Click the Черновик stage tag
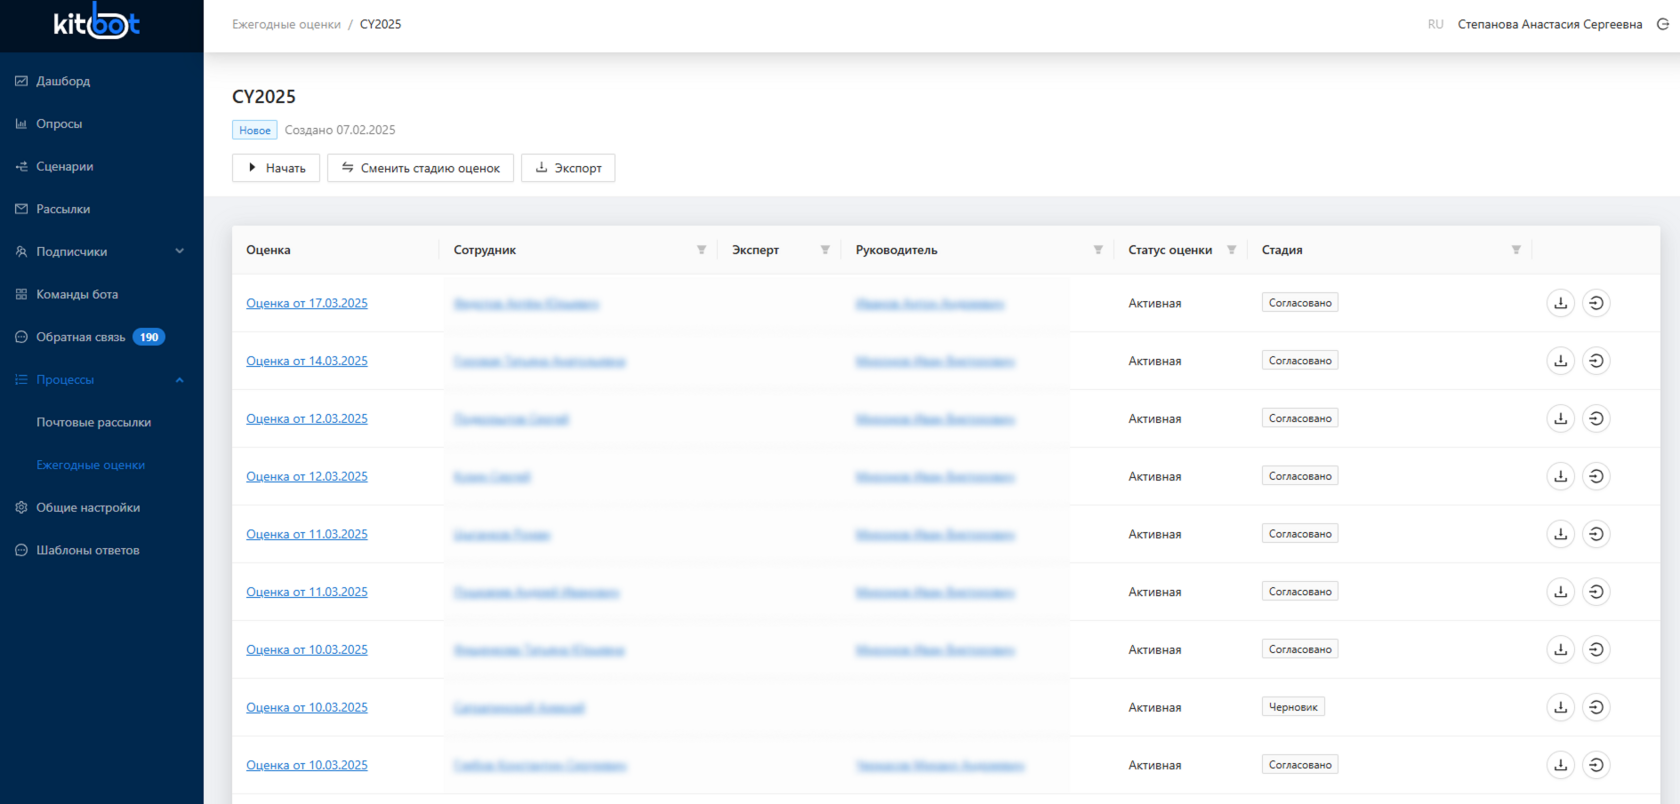 tap(1293, 707)
